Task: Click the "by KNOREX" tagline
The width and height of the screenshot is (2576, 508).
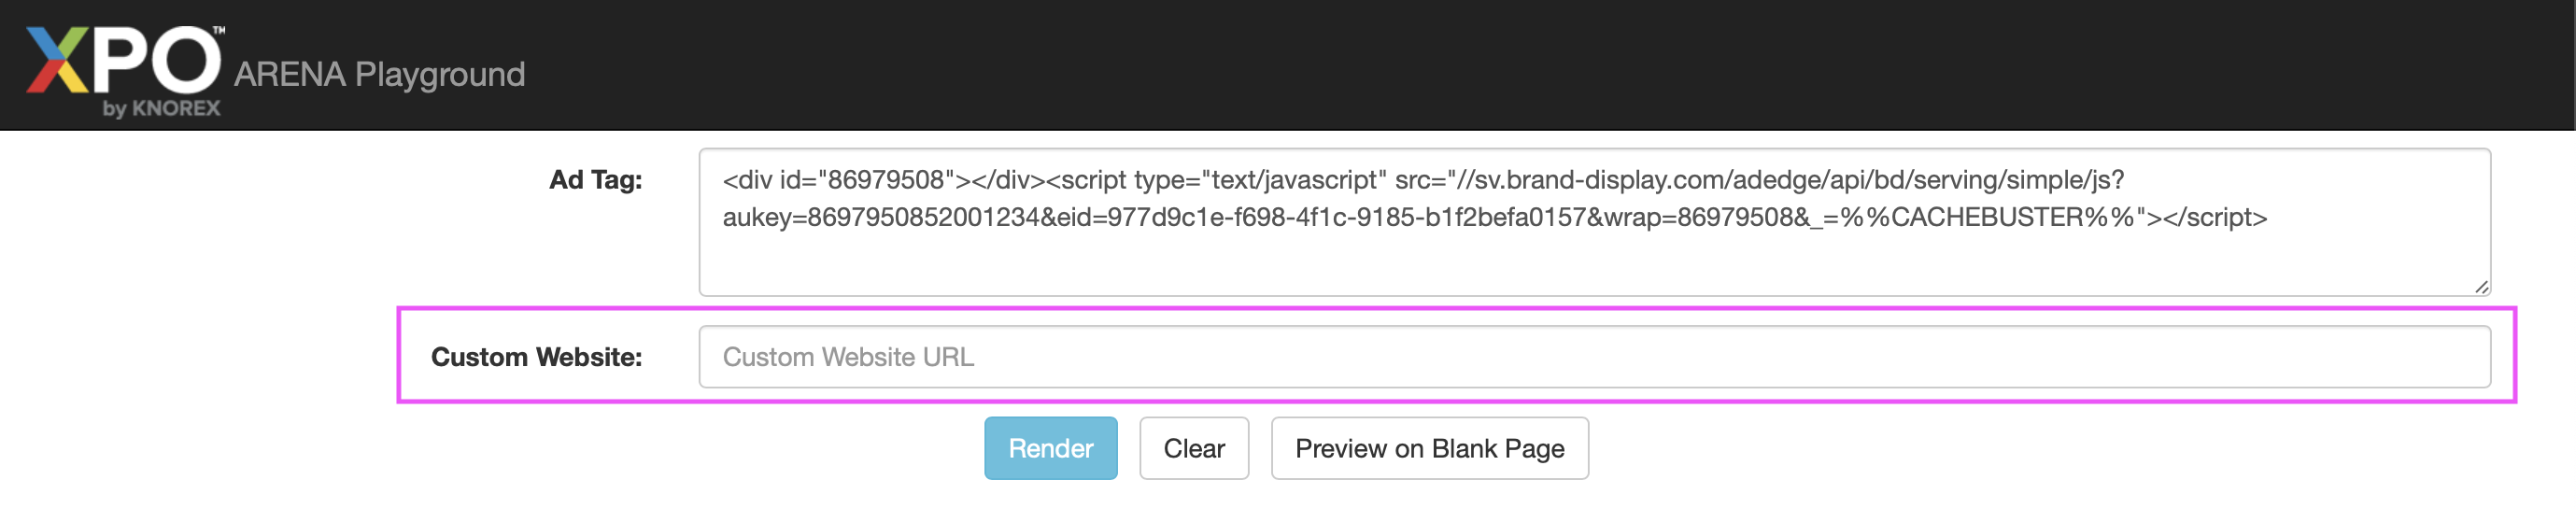Action: pos(161,108)
